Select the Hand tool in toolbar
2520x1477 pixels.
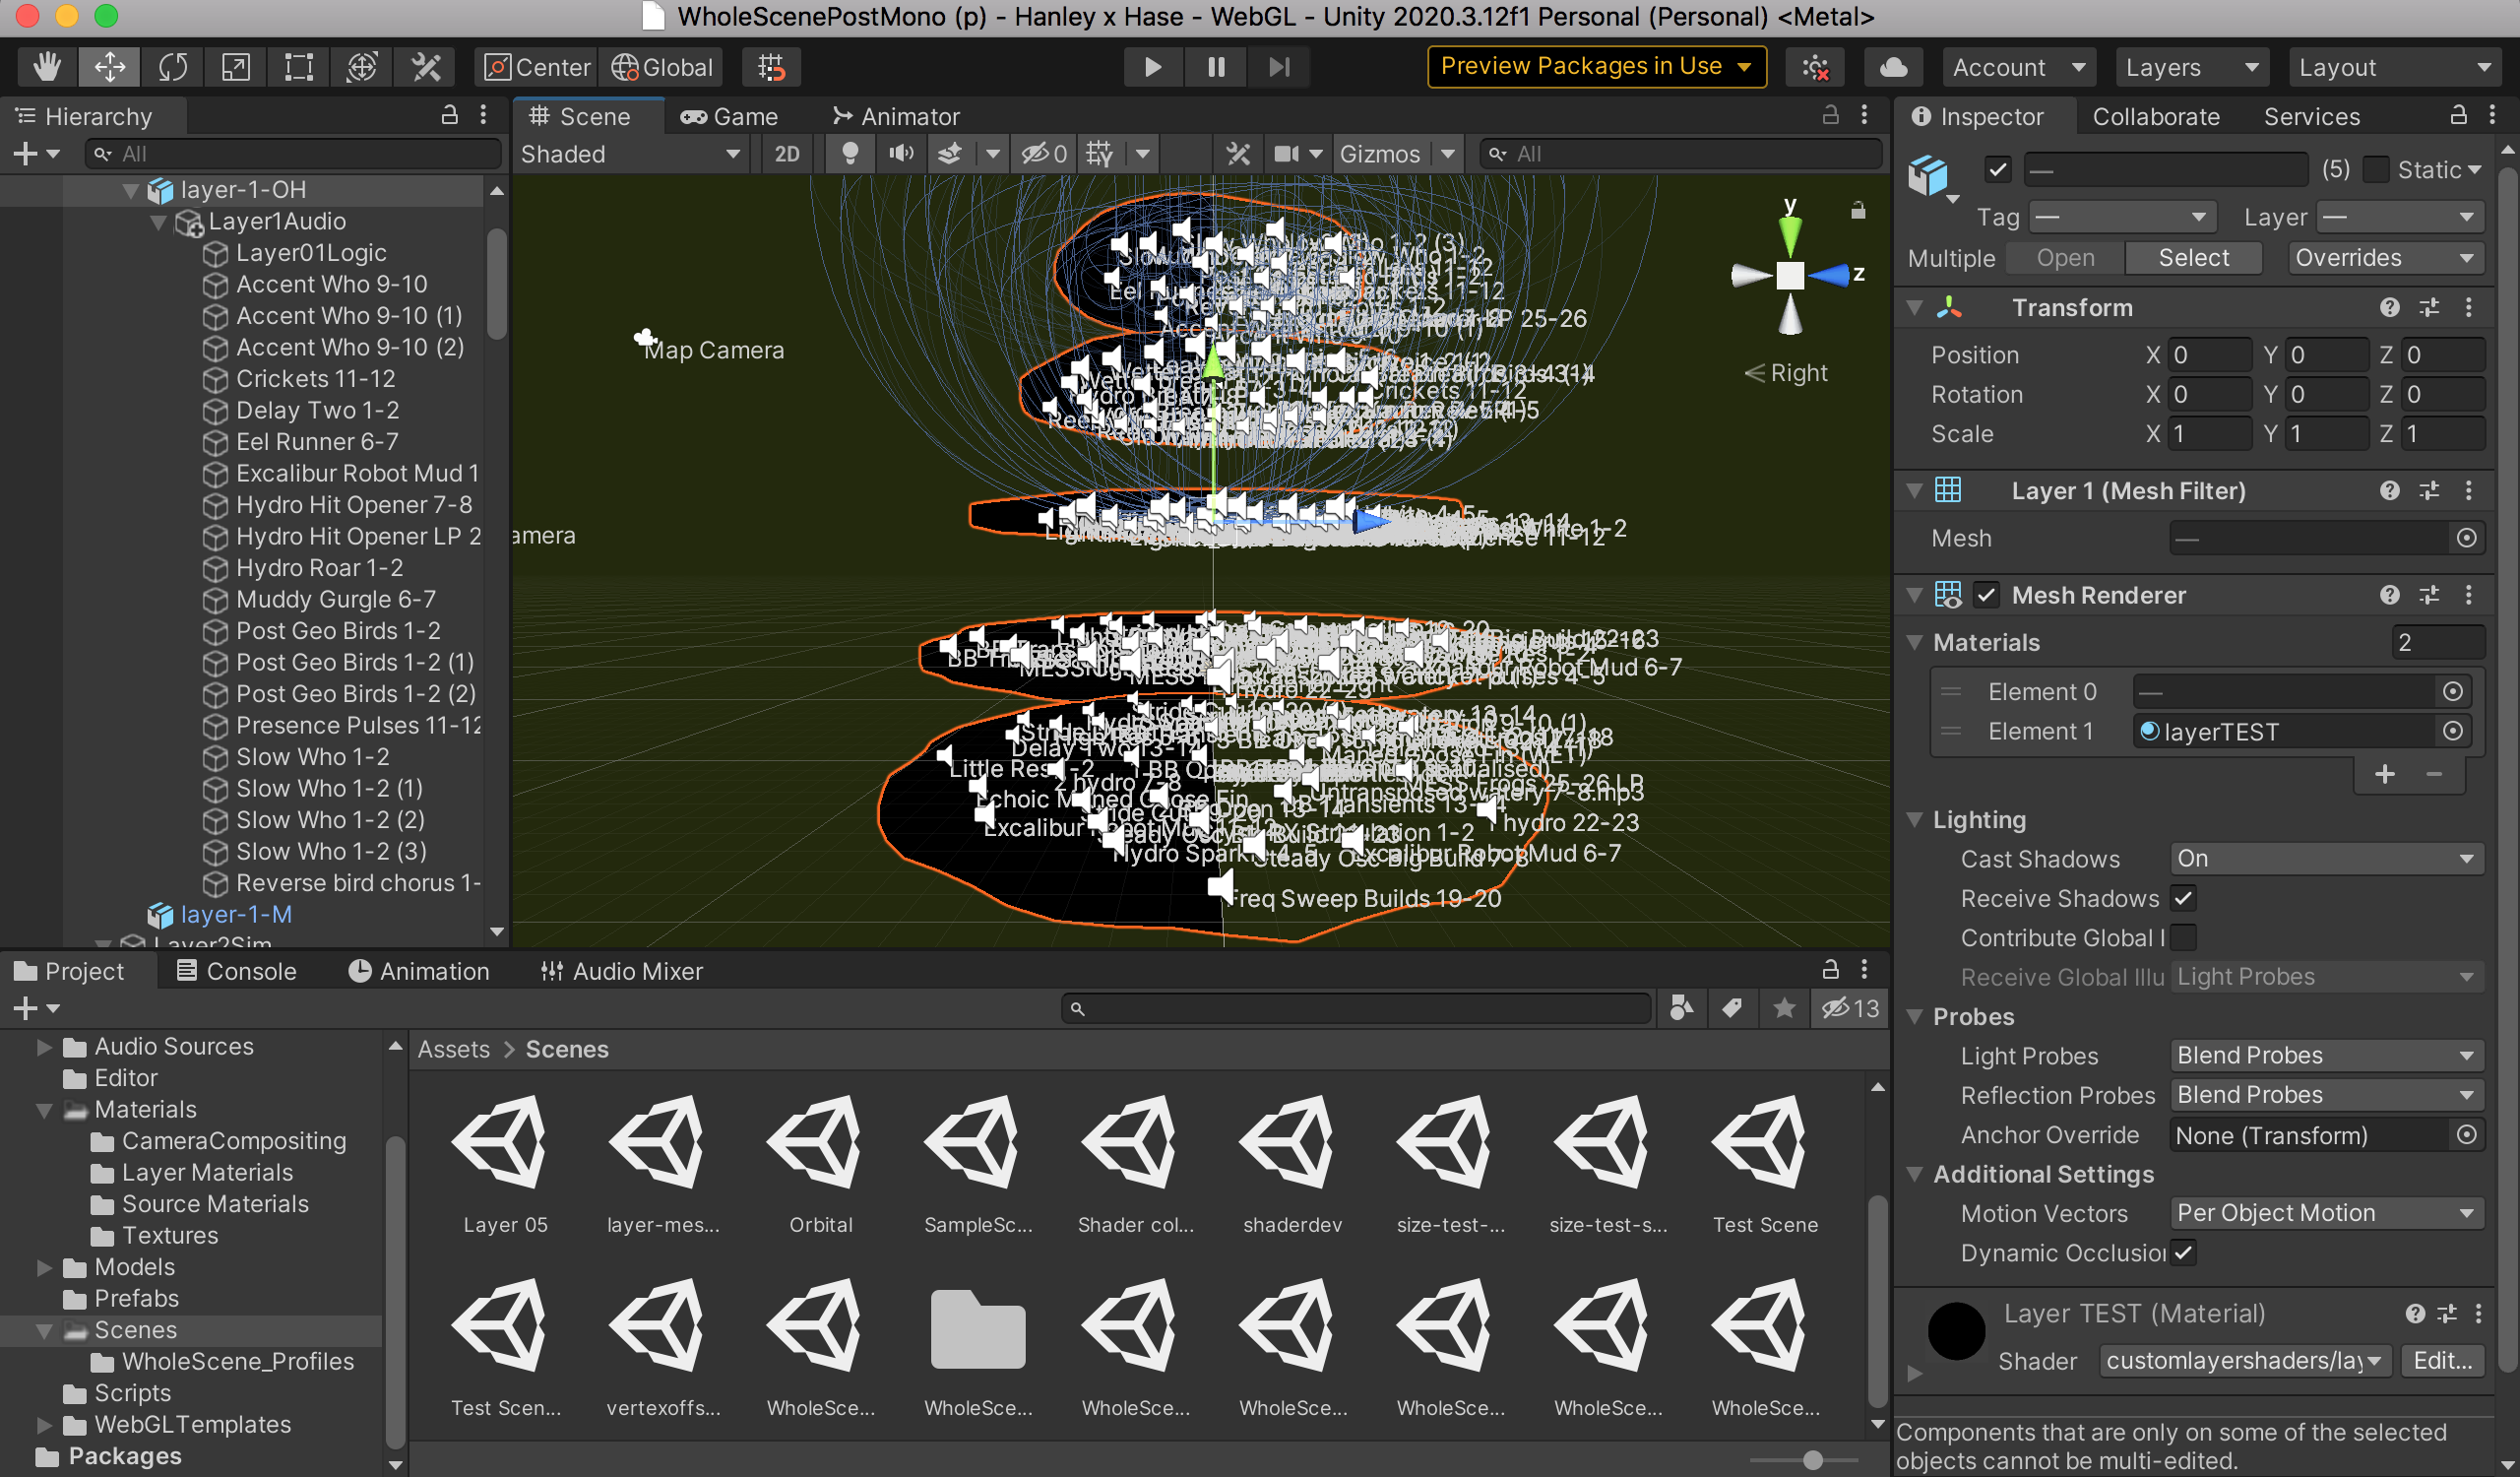[x=46, y=67]
